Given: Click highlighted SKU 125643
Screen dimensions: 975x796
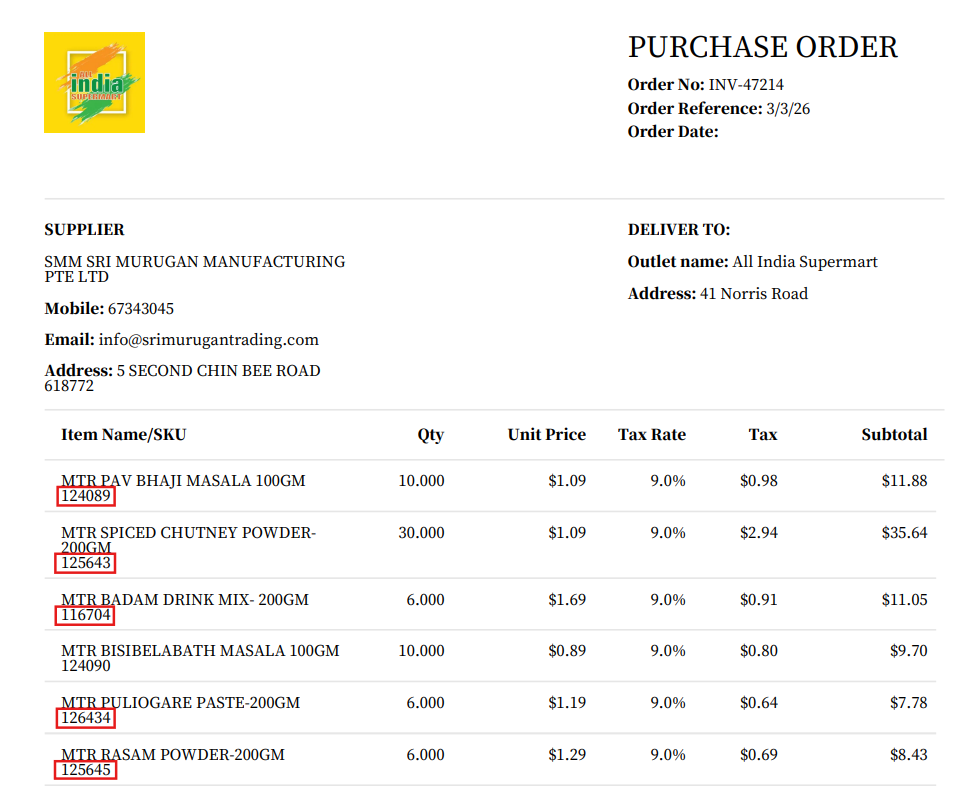Looking at the screenshot, I should 86,564.
